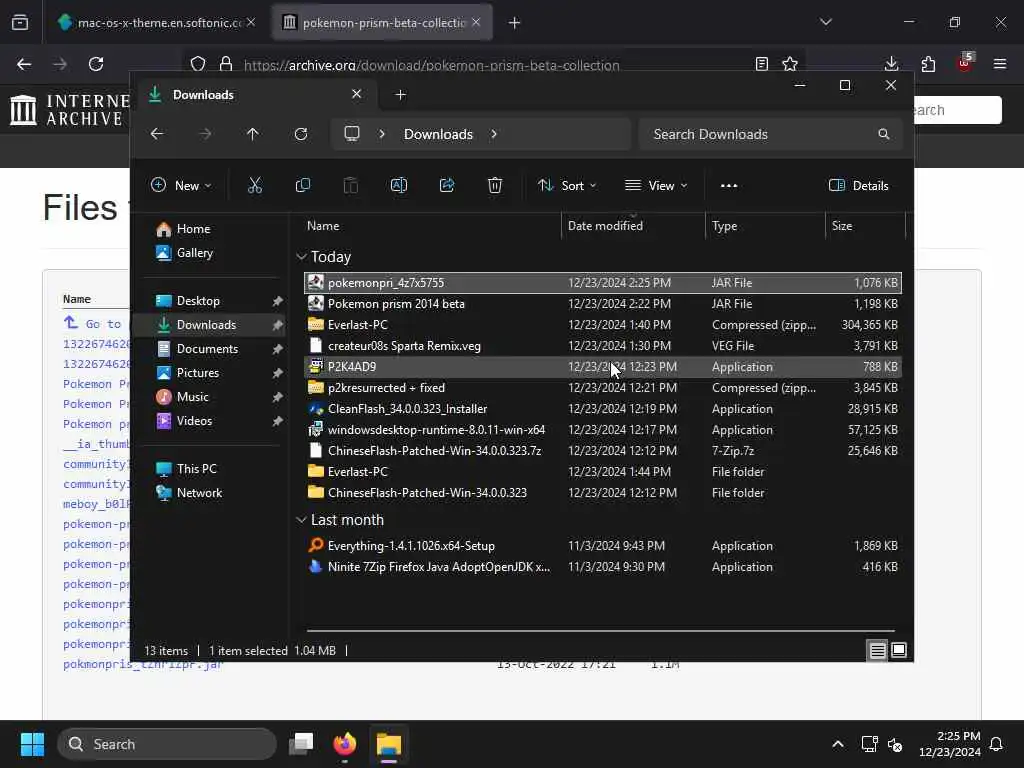Select createur08s Sparta Remix.veg file
1024x768 pixels.
603,345
